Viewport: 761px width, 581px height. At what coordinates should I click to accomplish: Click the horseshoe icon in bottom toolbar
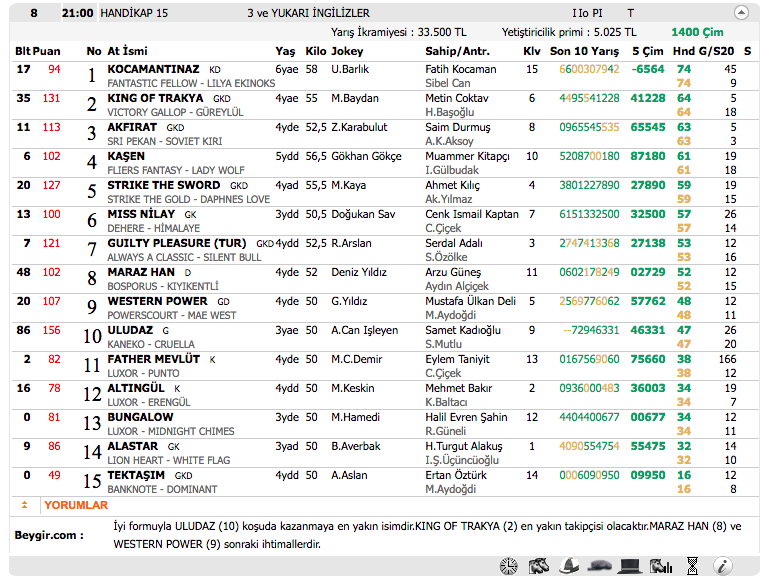pos(509,566)
